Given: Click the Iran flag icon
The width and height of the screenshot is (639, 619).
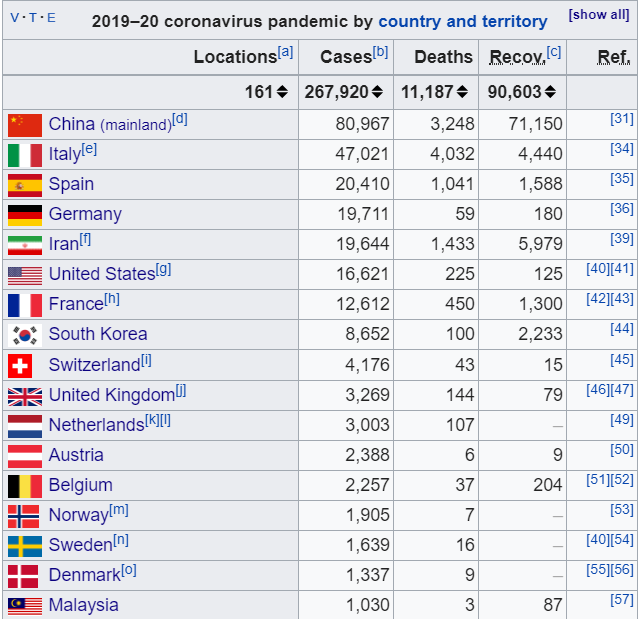Looking at the screenshot, I should point(25,245).
